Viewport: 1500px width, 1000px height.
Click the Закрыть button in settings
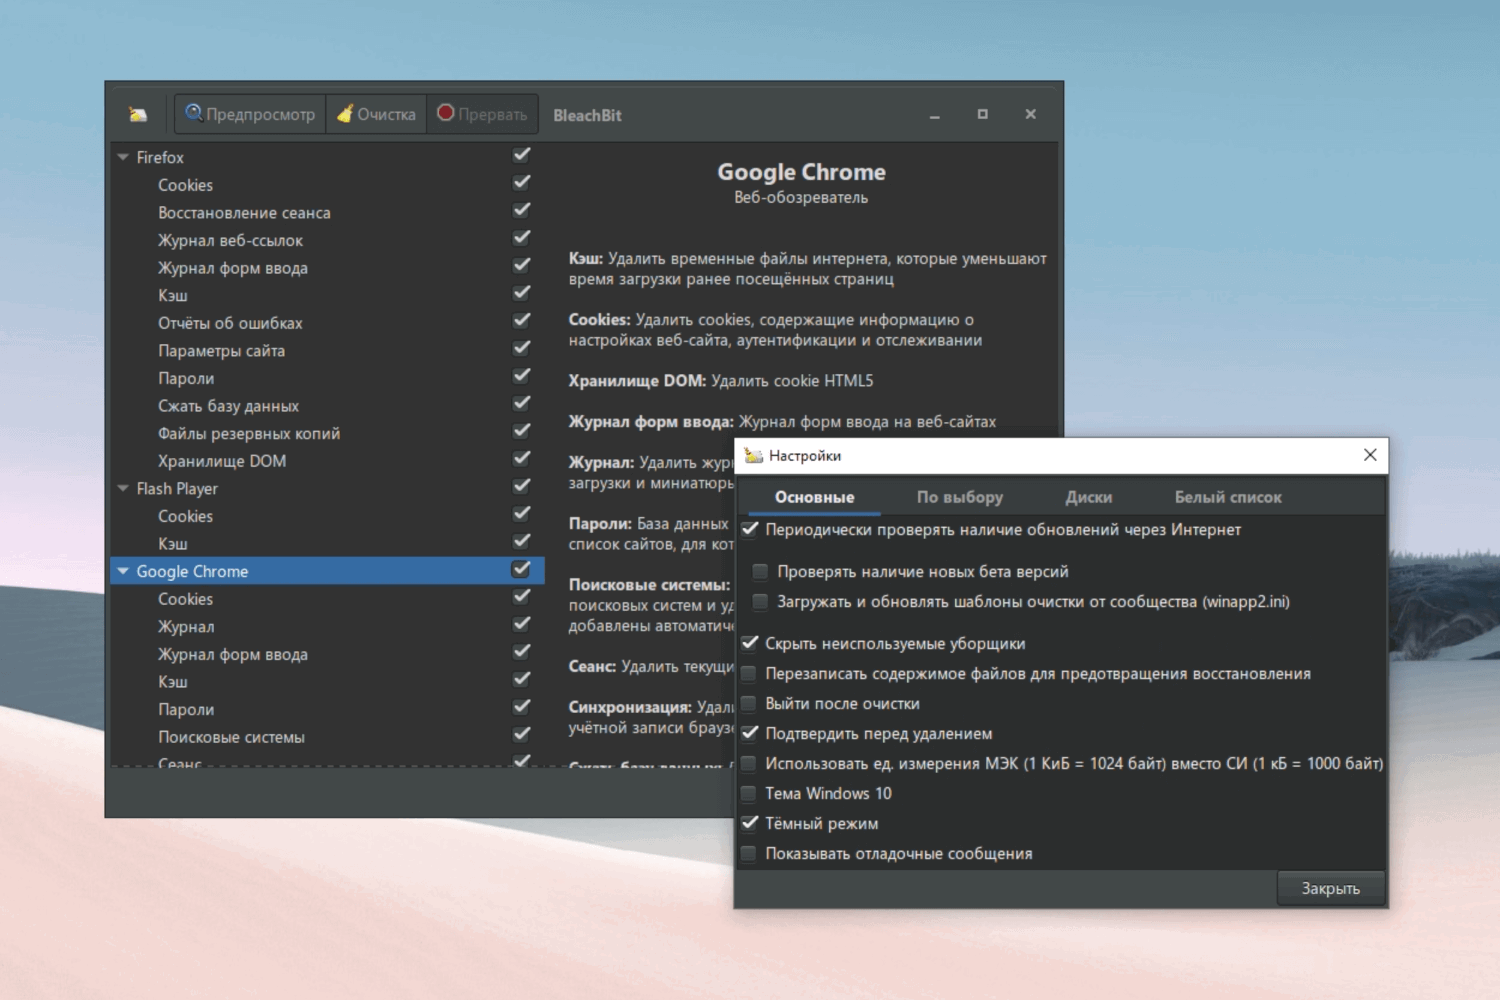point(1330,888)
